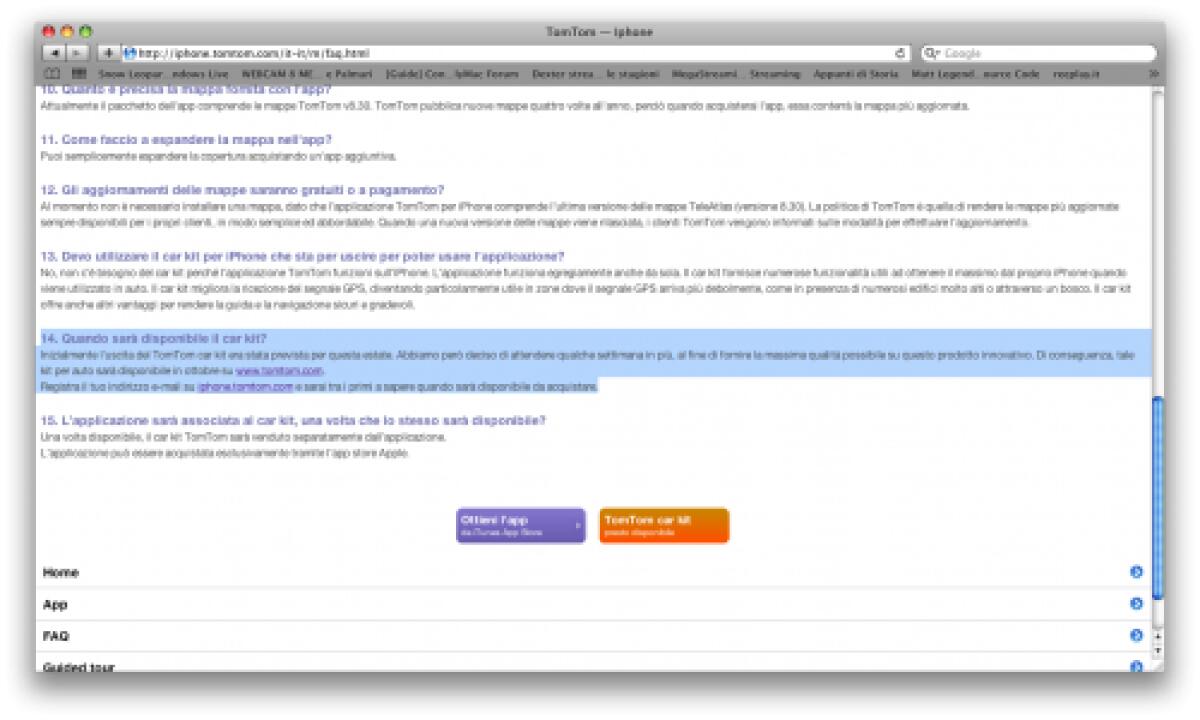Click the orange TomTom car kit button
The height and width of the screenshot is (720, 1200).
pyautogui.click(x=664, y=526)
